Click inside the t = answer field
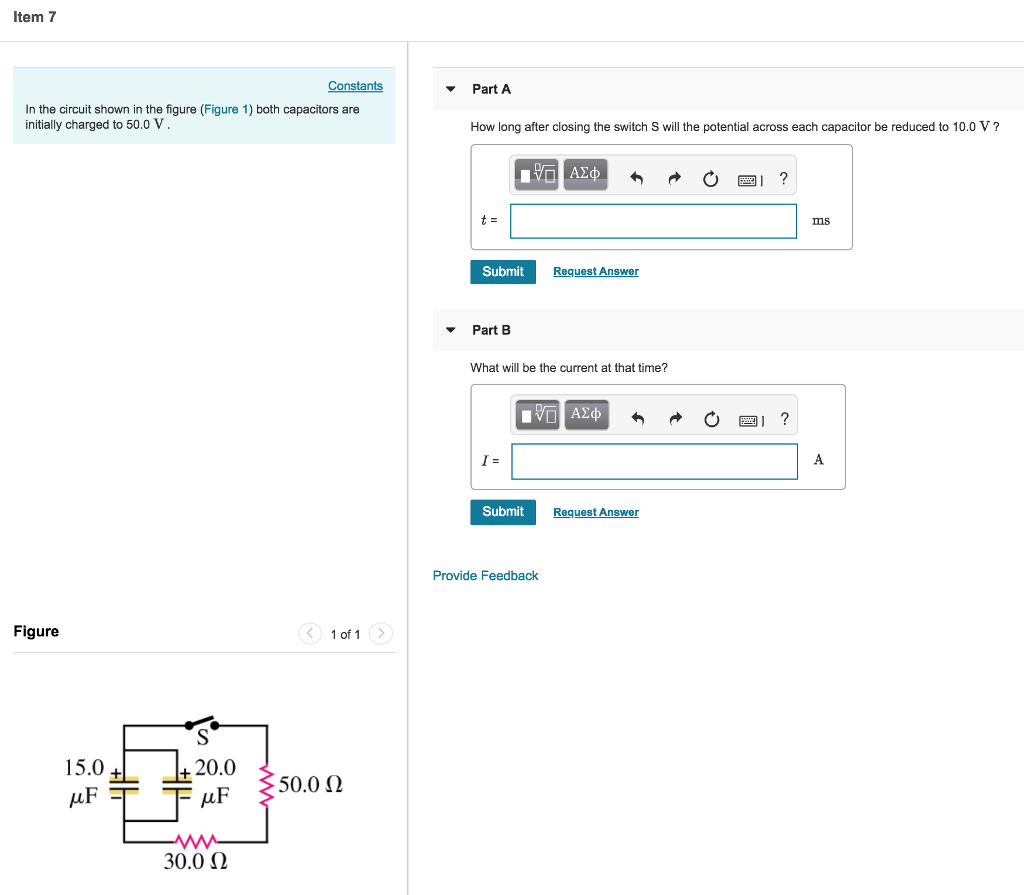The height and width of the screenshot is (895, 1024). coord(652,220)
